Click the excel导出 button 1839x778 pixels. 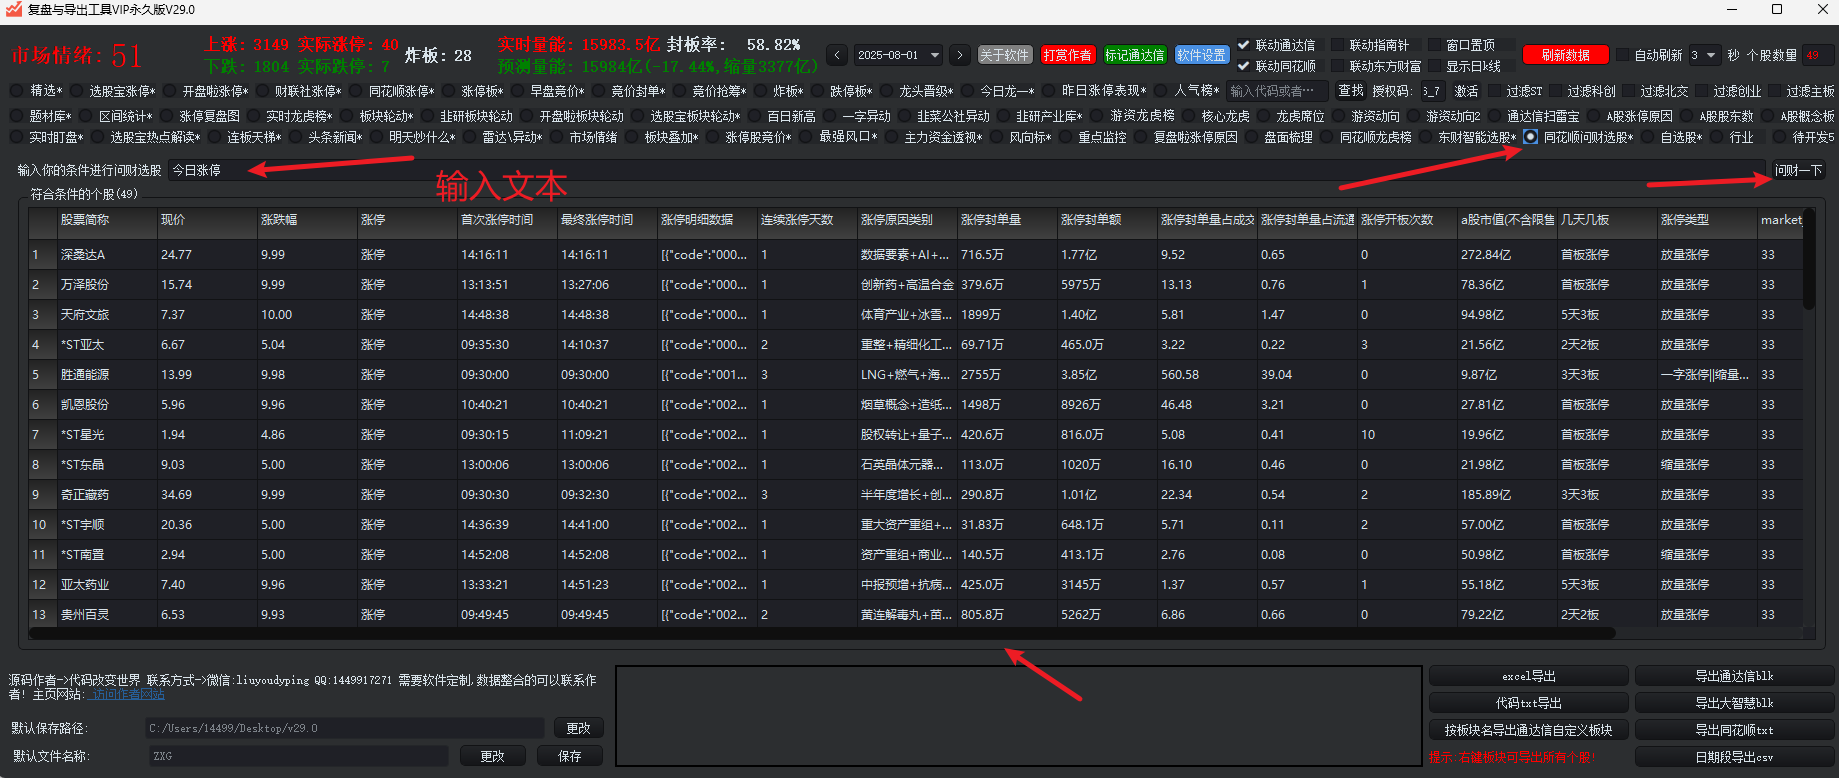coord(1529,676)
